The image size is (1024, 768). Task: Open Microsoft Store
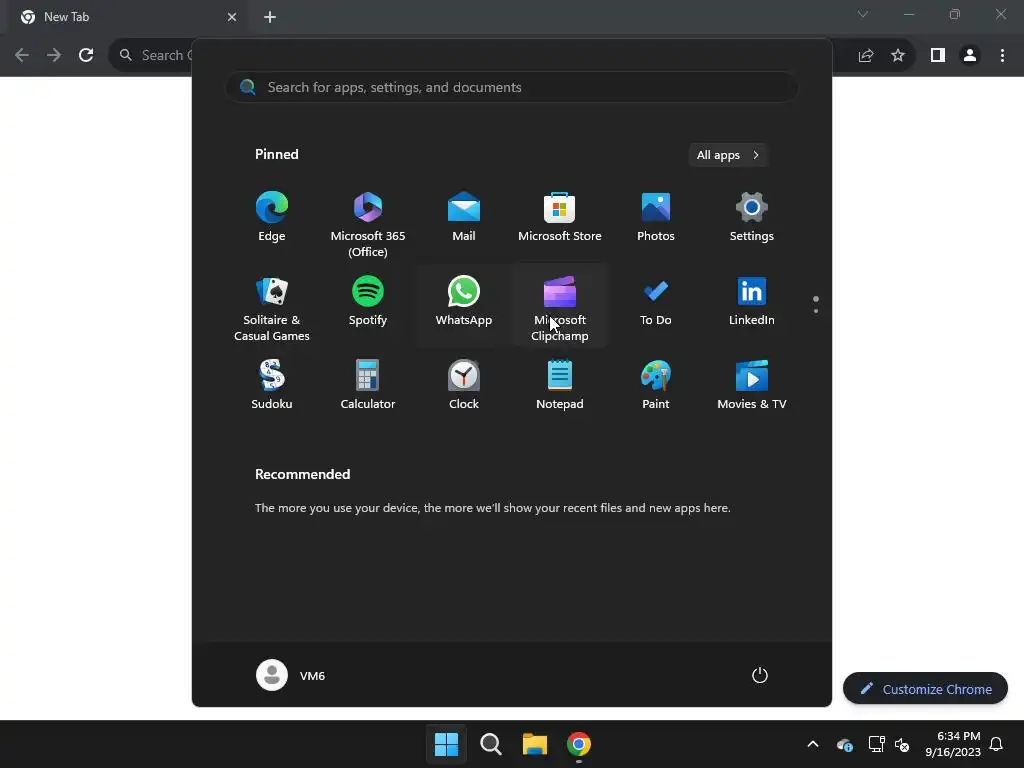coord(560,217)
